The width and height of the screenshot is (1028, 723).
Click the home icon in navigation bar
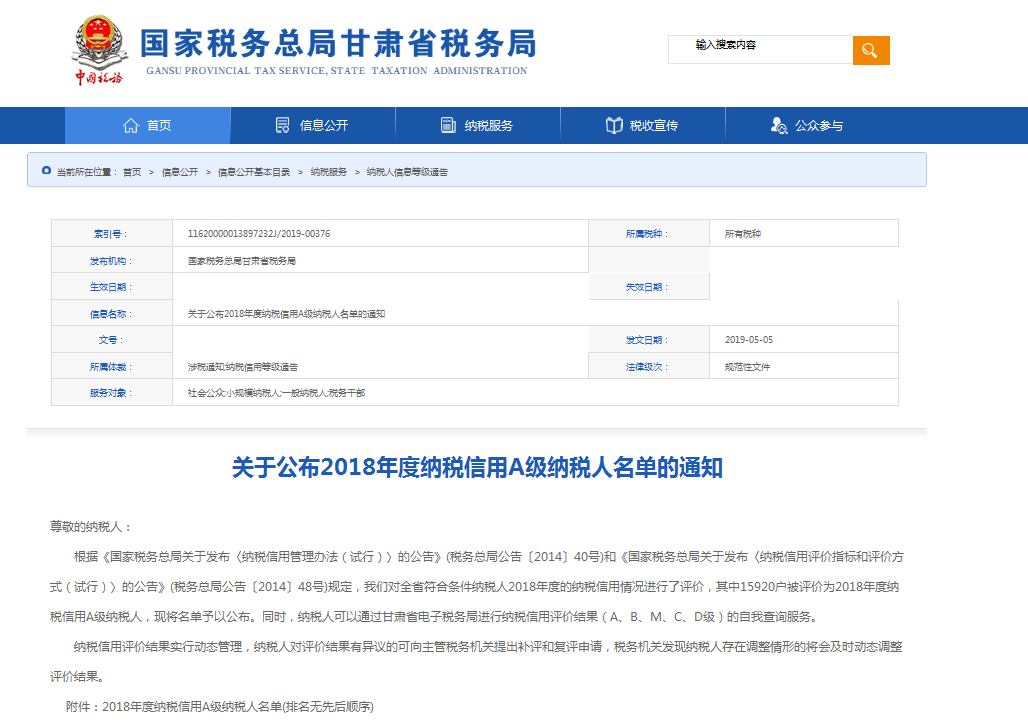point(131,126)
